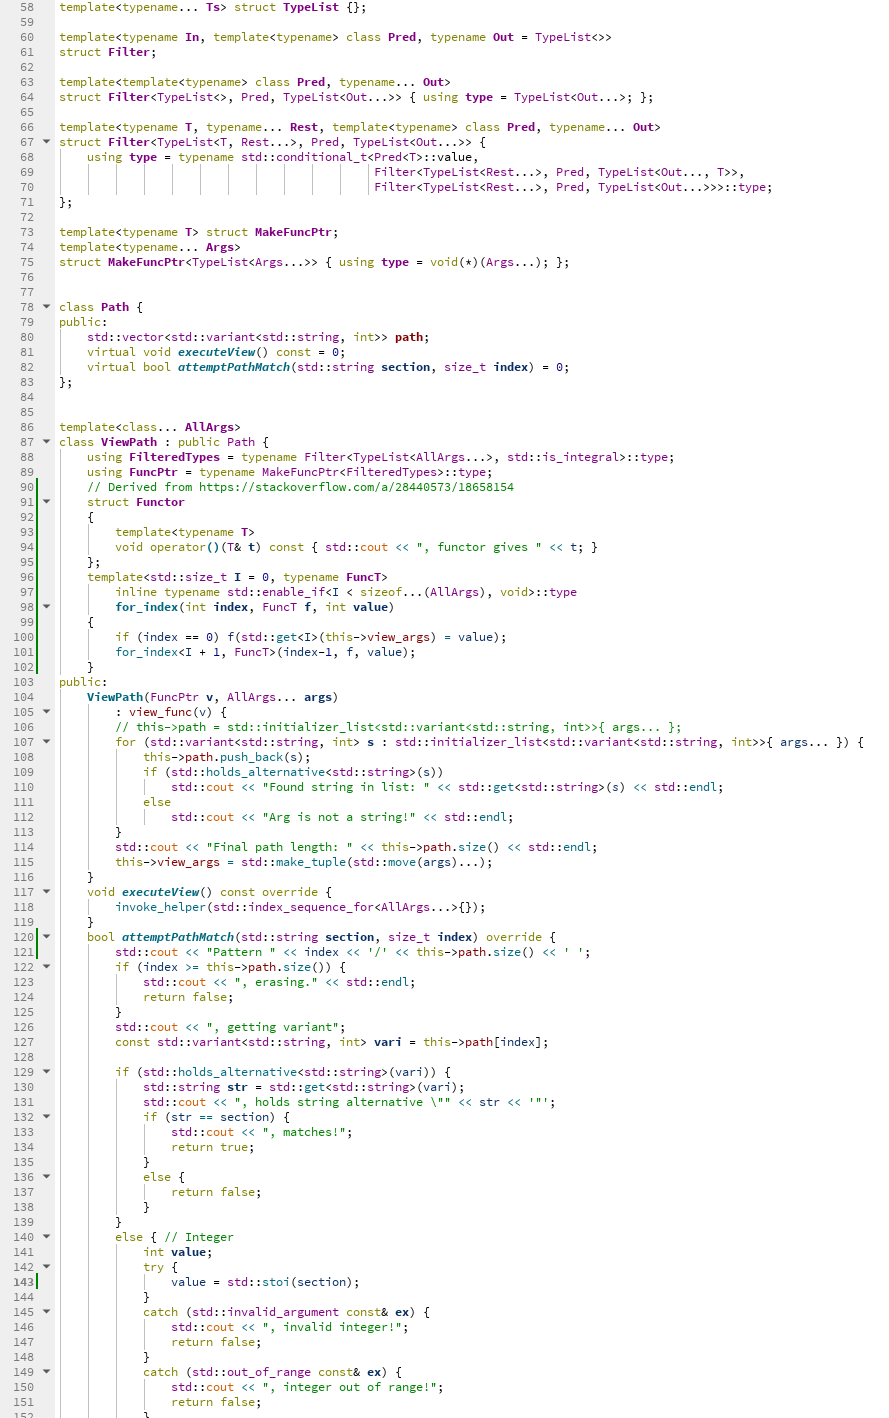Click line number 103 in the gutter
Screen dimensions: 889x1418
click(26, 682)
